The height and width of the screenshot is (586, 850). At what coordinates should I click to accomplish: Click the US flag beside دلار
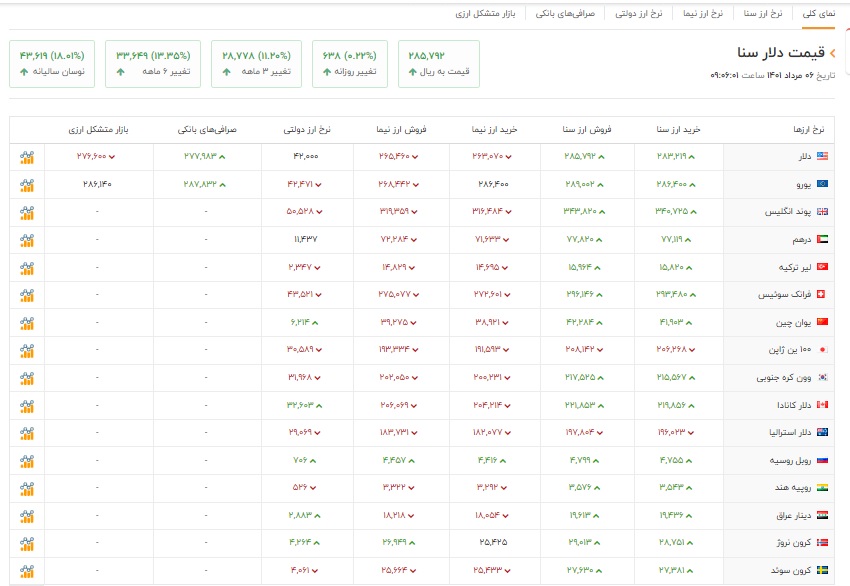[822, 157]
